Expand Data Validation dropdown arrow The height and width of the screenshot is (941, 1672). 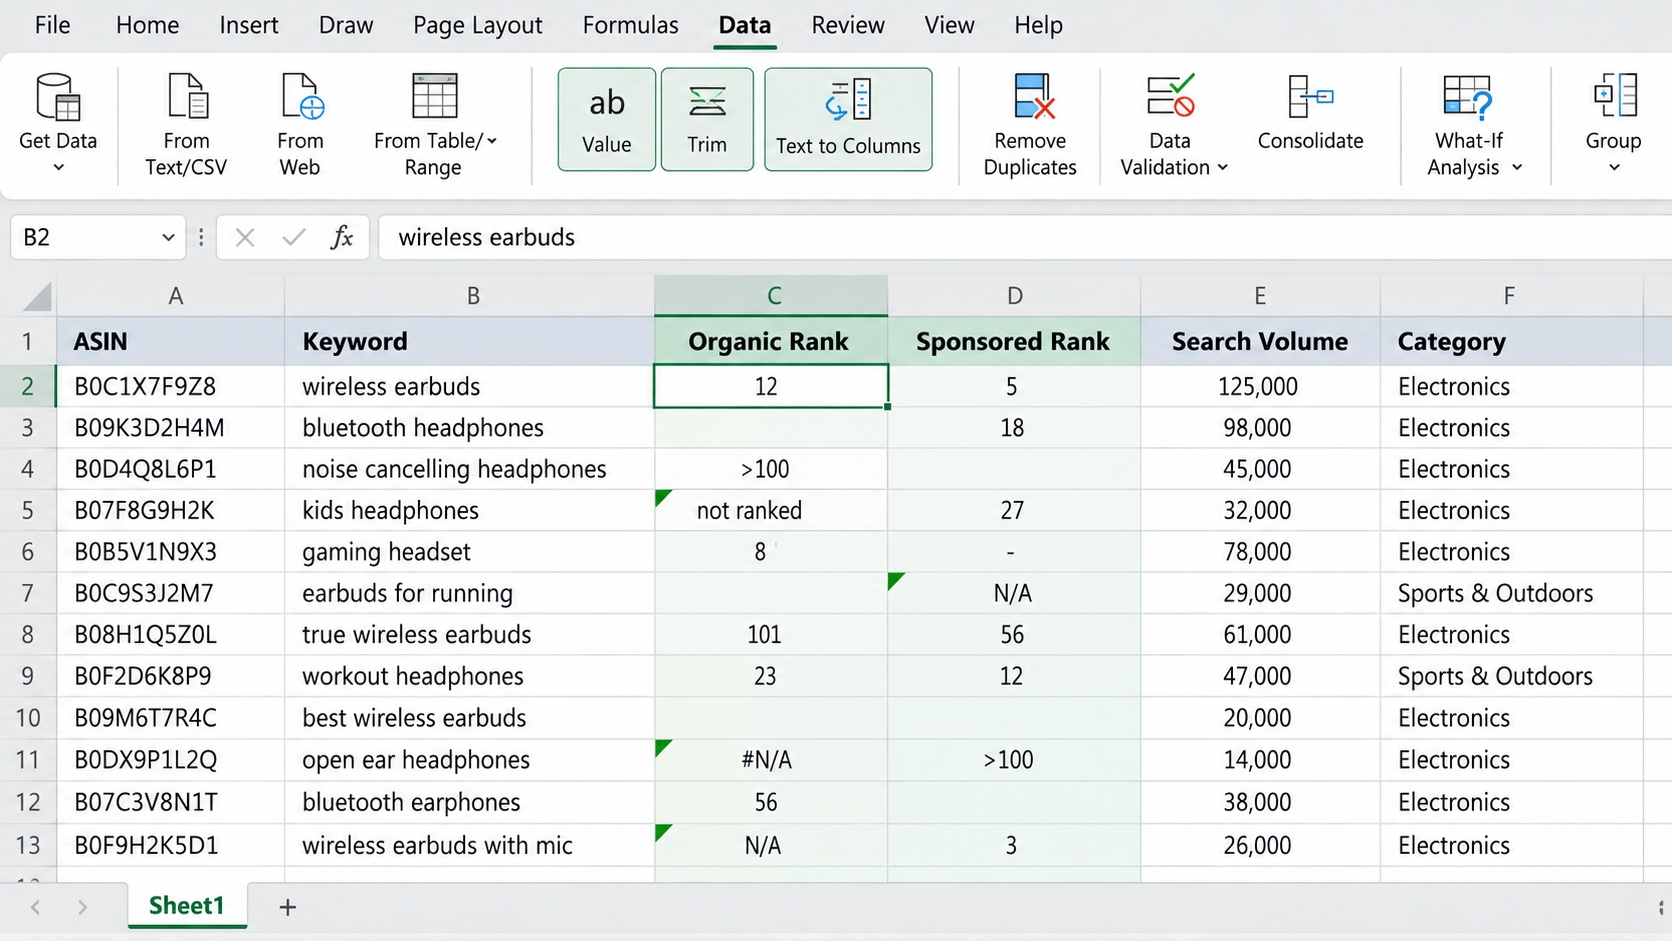point(1222,167)
